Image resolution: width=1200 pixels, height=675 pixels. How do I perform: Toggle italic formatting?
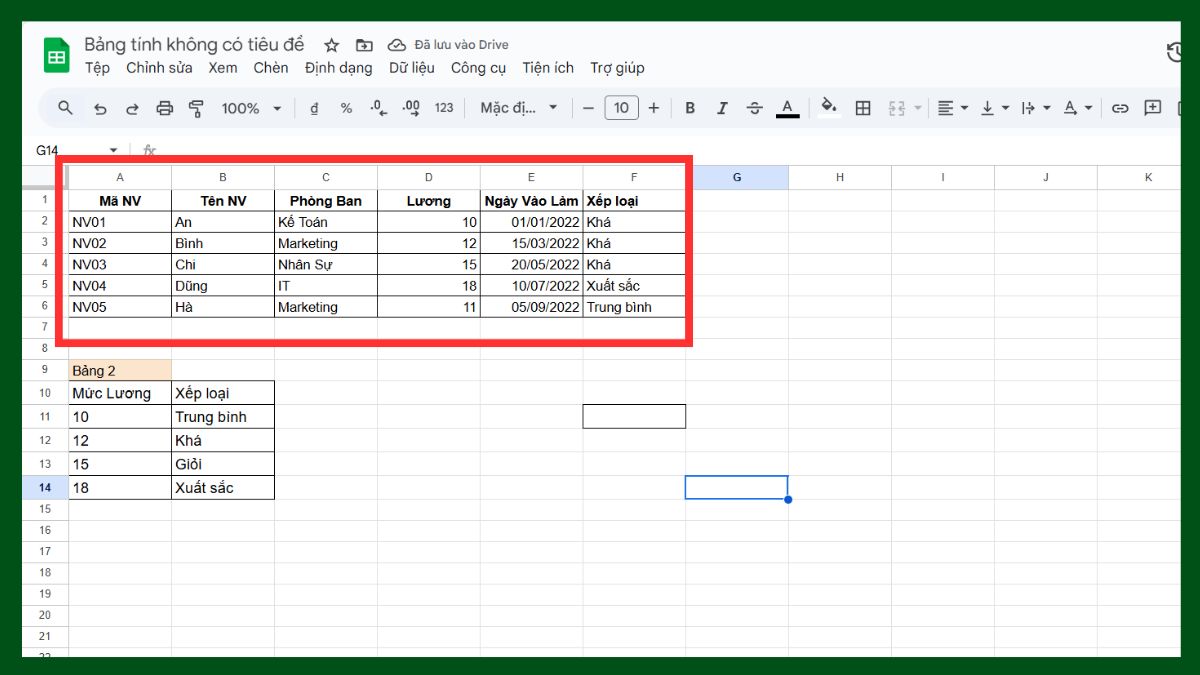tap(722, 107)
